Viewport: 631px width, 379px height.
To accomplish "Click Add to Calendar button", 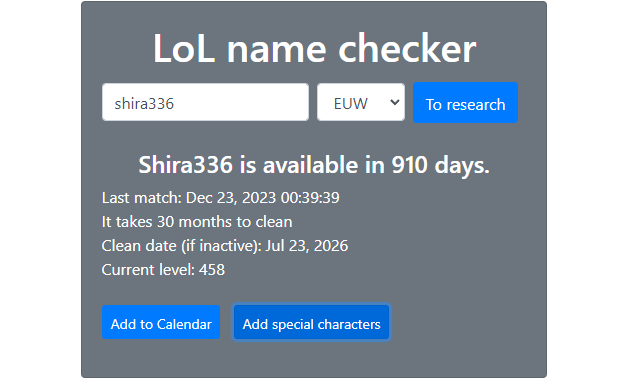I will 161,322.
